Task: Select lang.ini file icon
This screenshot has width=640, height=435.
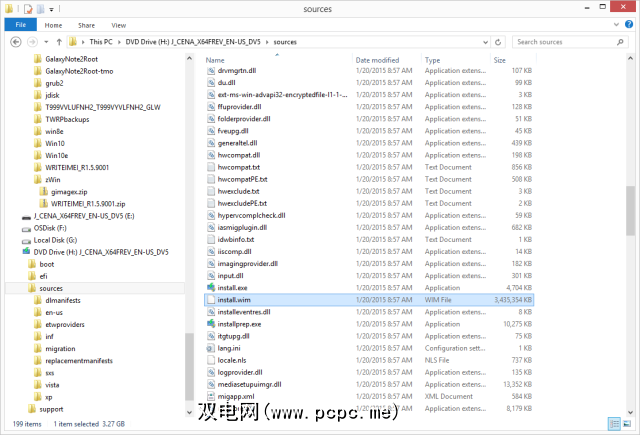Action: pyautogui.click(x=211, y=348)
